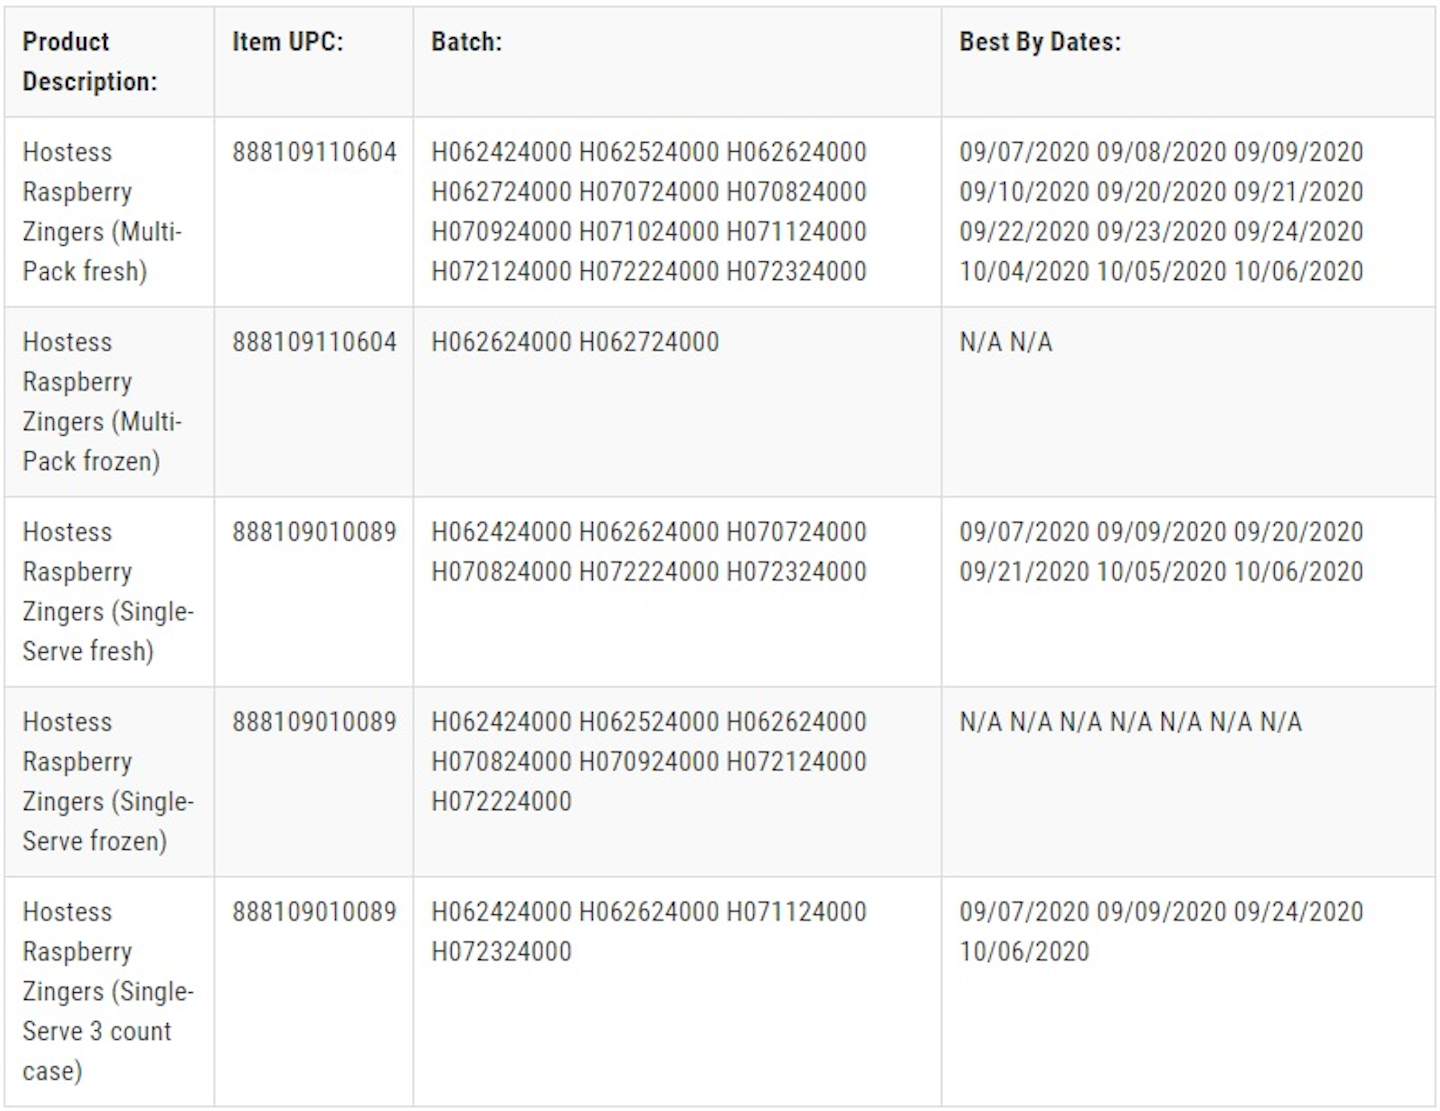
Task: Select Hostess Raspberry Zingers Multi-Pack frozen cell
Action: pos(109,402)
